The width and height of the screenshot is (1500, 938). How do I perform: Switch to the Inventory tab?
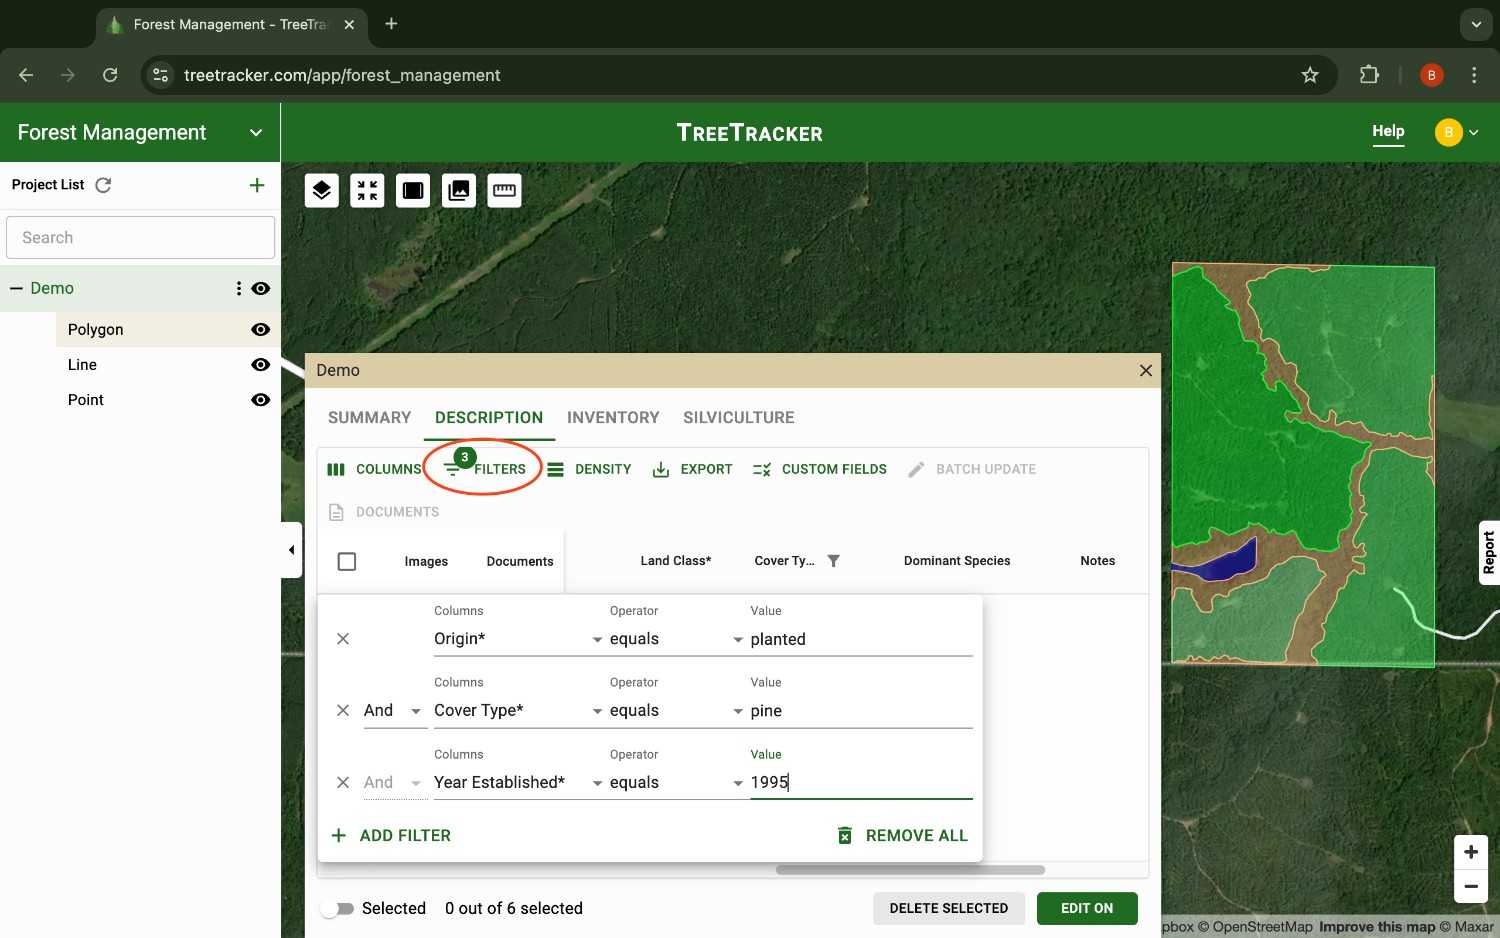click(x=613, y=418)
